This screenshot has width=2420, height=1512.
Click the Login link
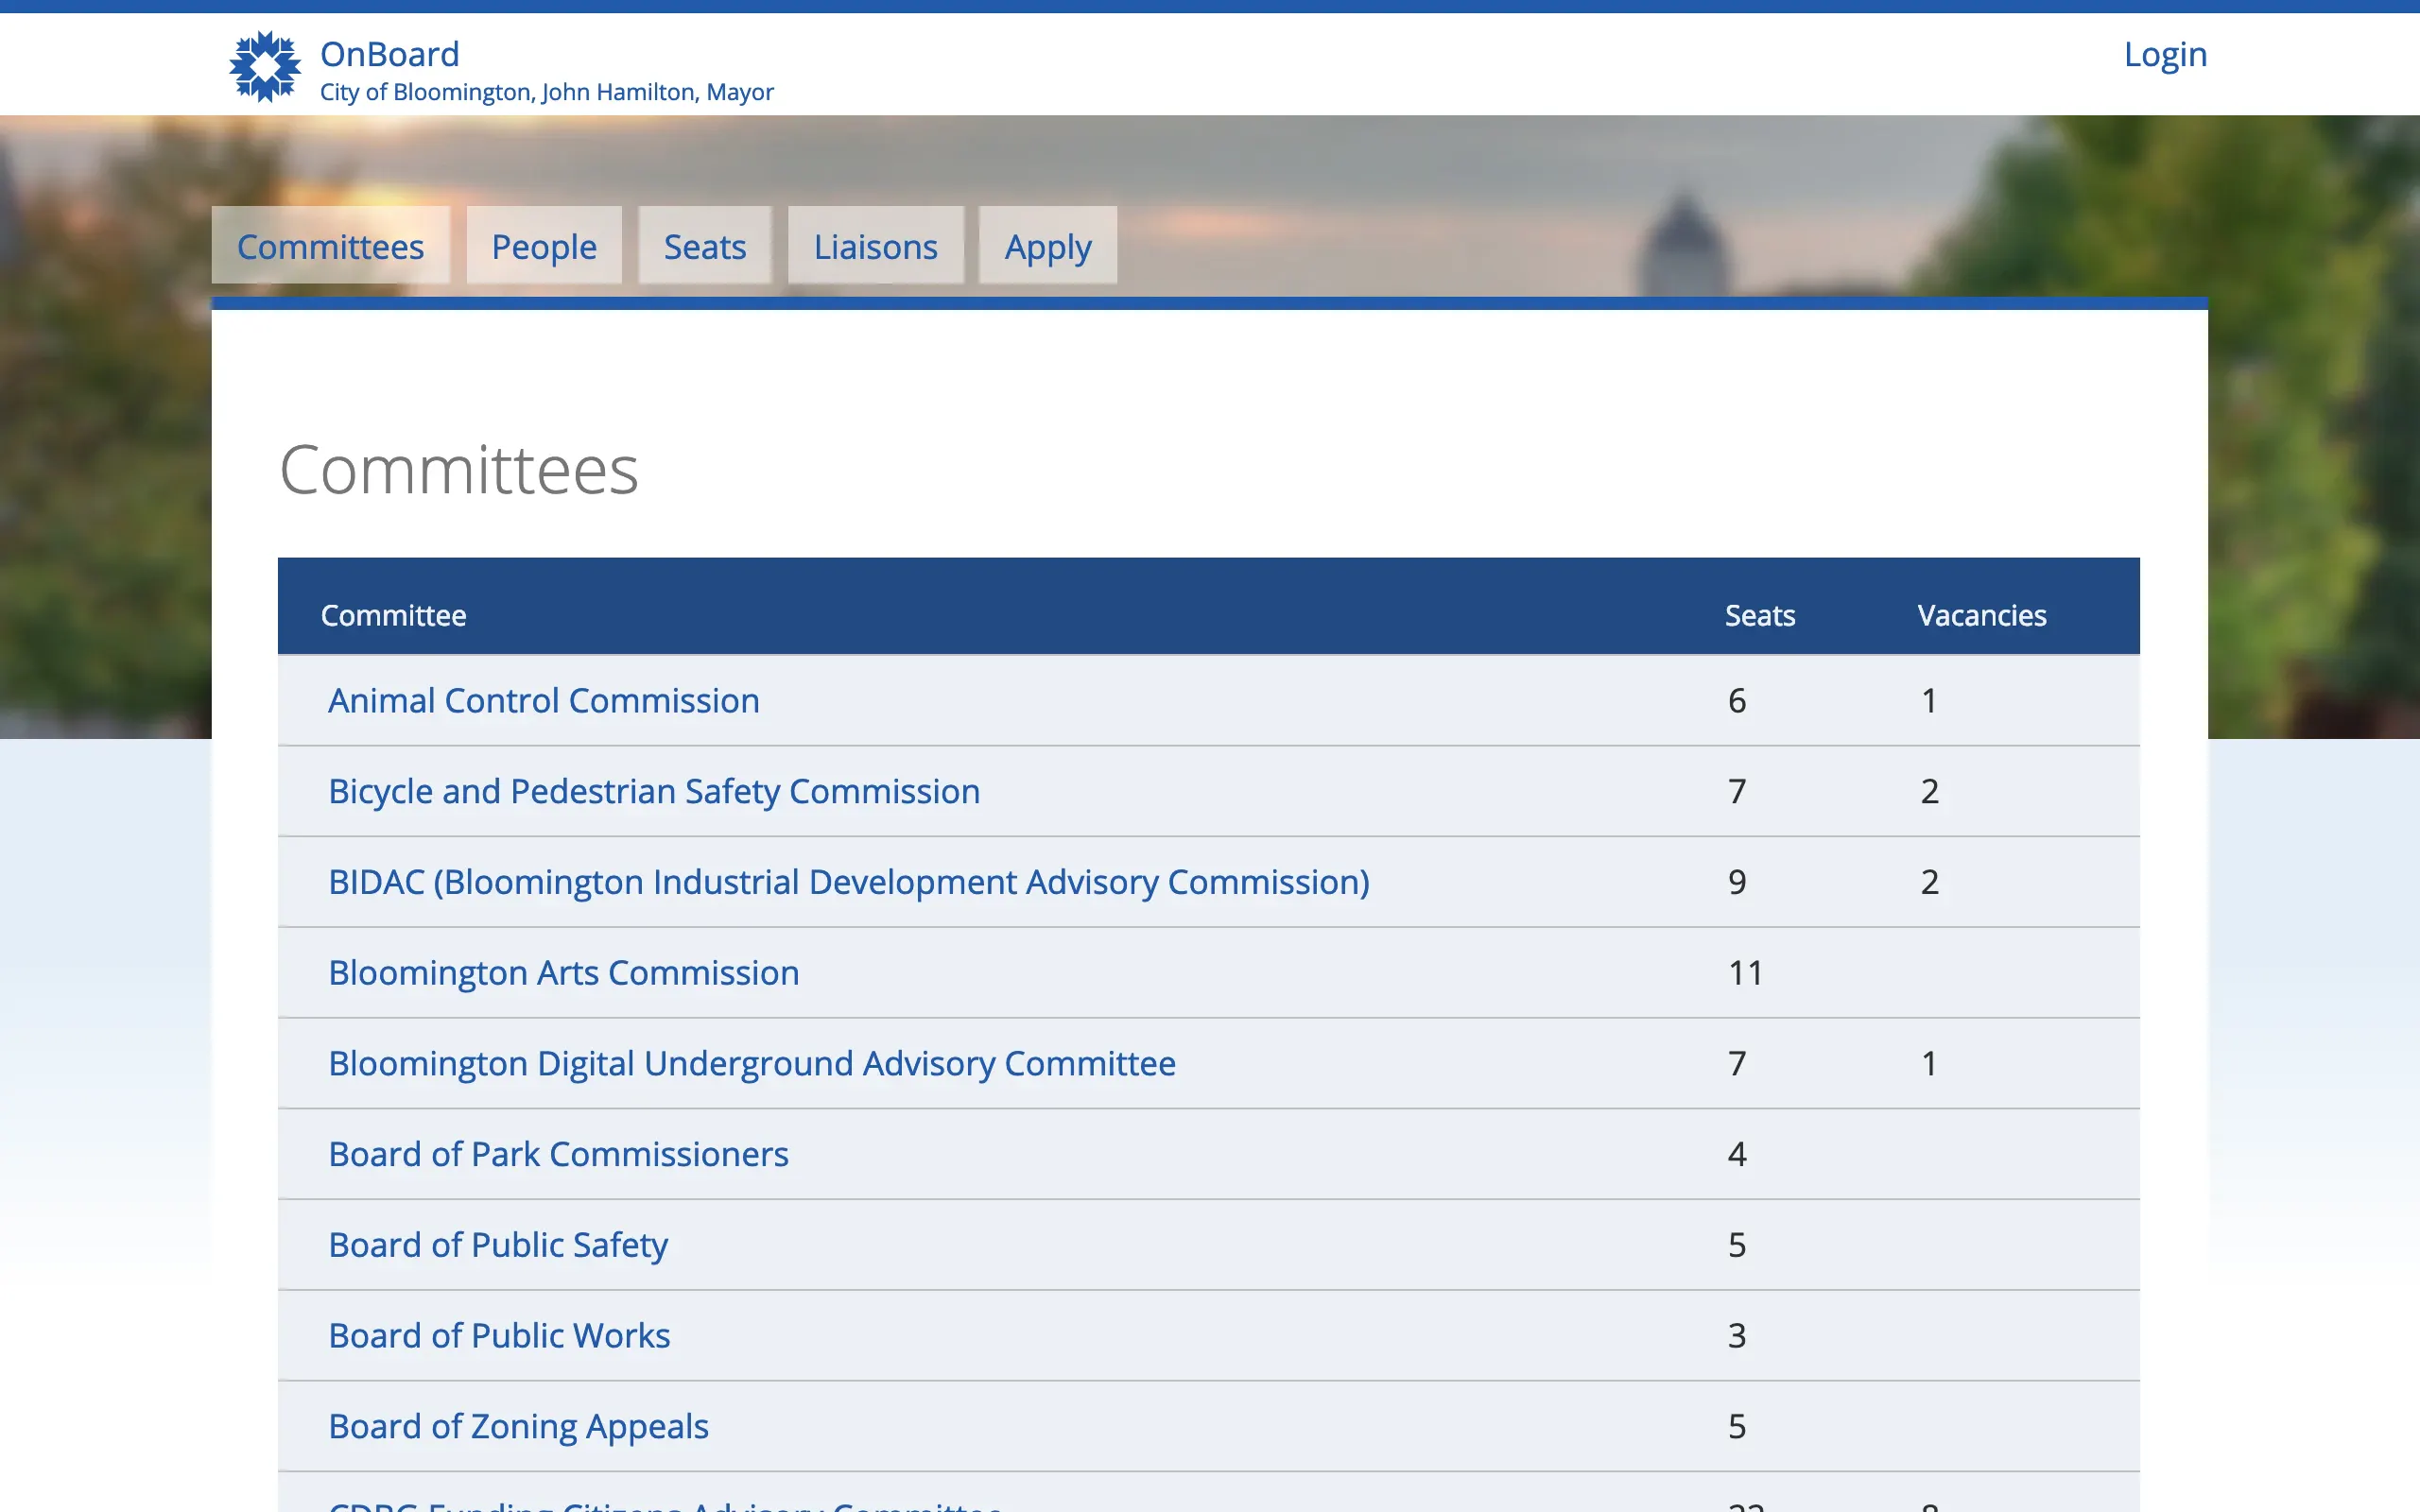(2164, 54)
